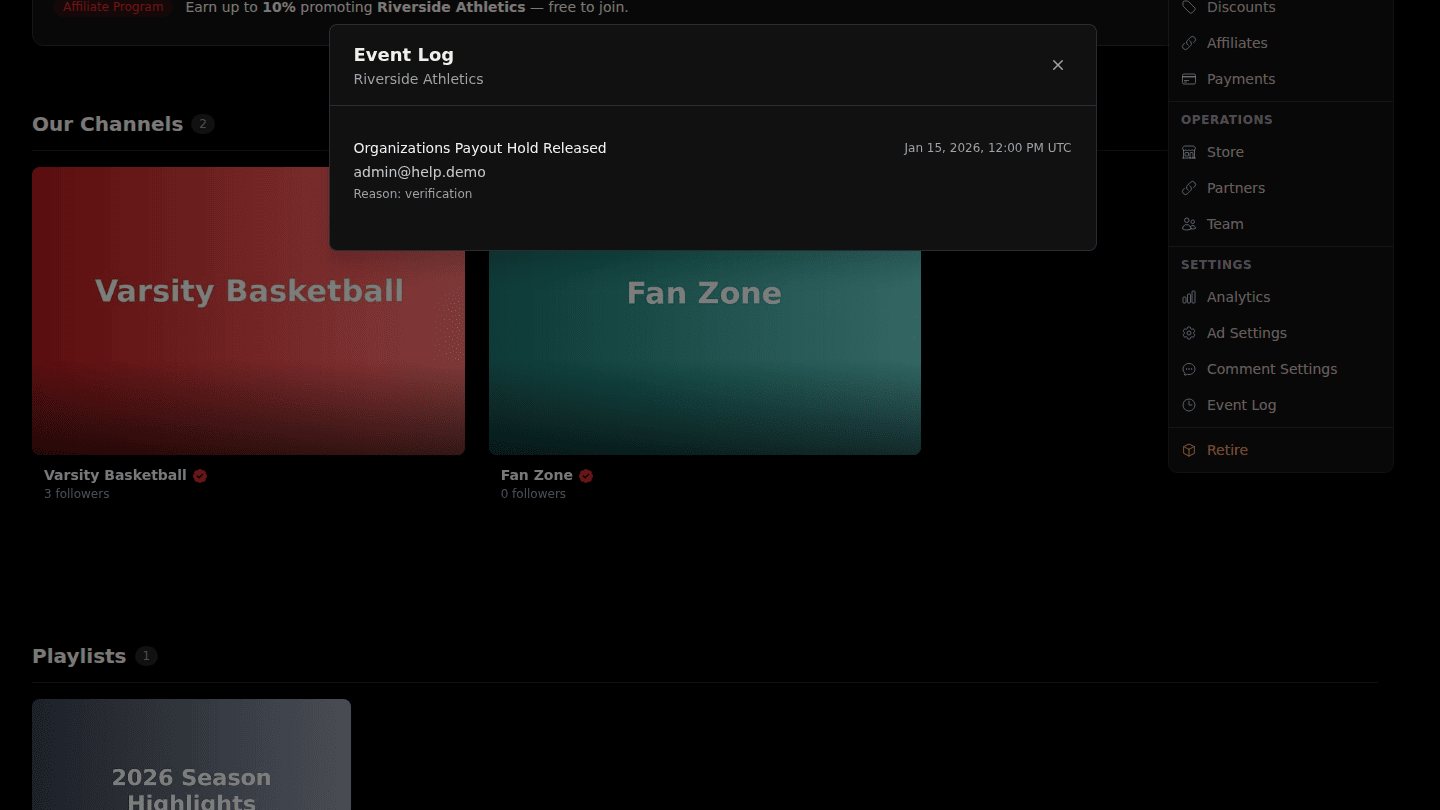Screen dimensions: 1440x810
Task: Click the Discounts tag icon
Action: pyautogui.click(x=1189, y=7)
